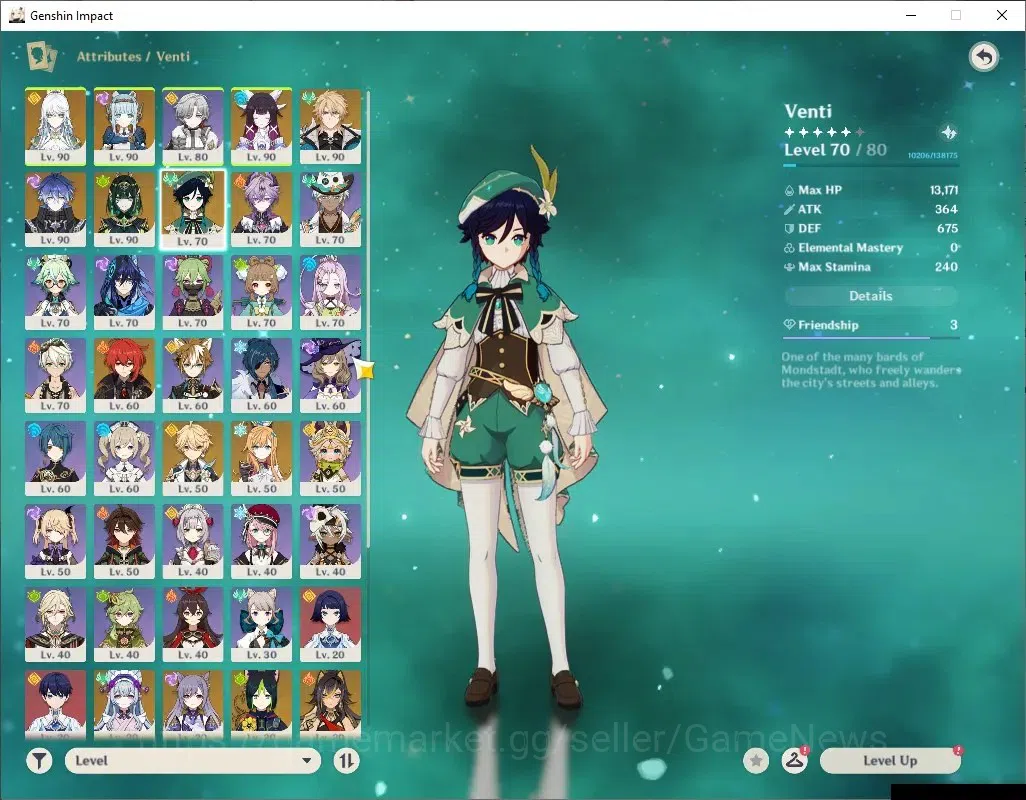This screenshot has width=1026, height=800.
Task: Select Fischl with eyepatch Lv. 50
Action: pyautogui.click(x=56, y=542)
